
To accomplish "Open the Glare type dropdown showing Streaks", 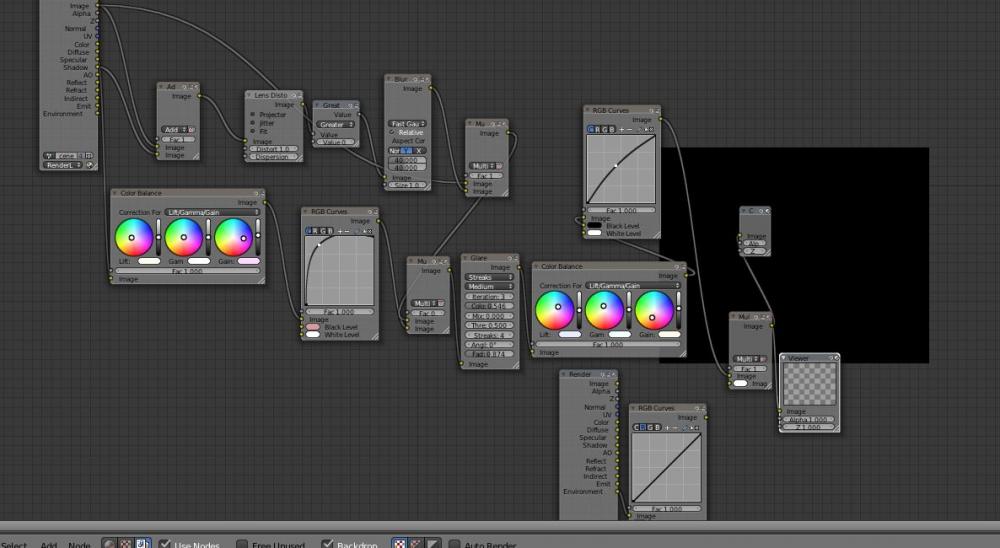I will [x=490, y=277].
